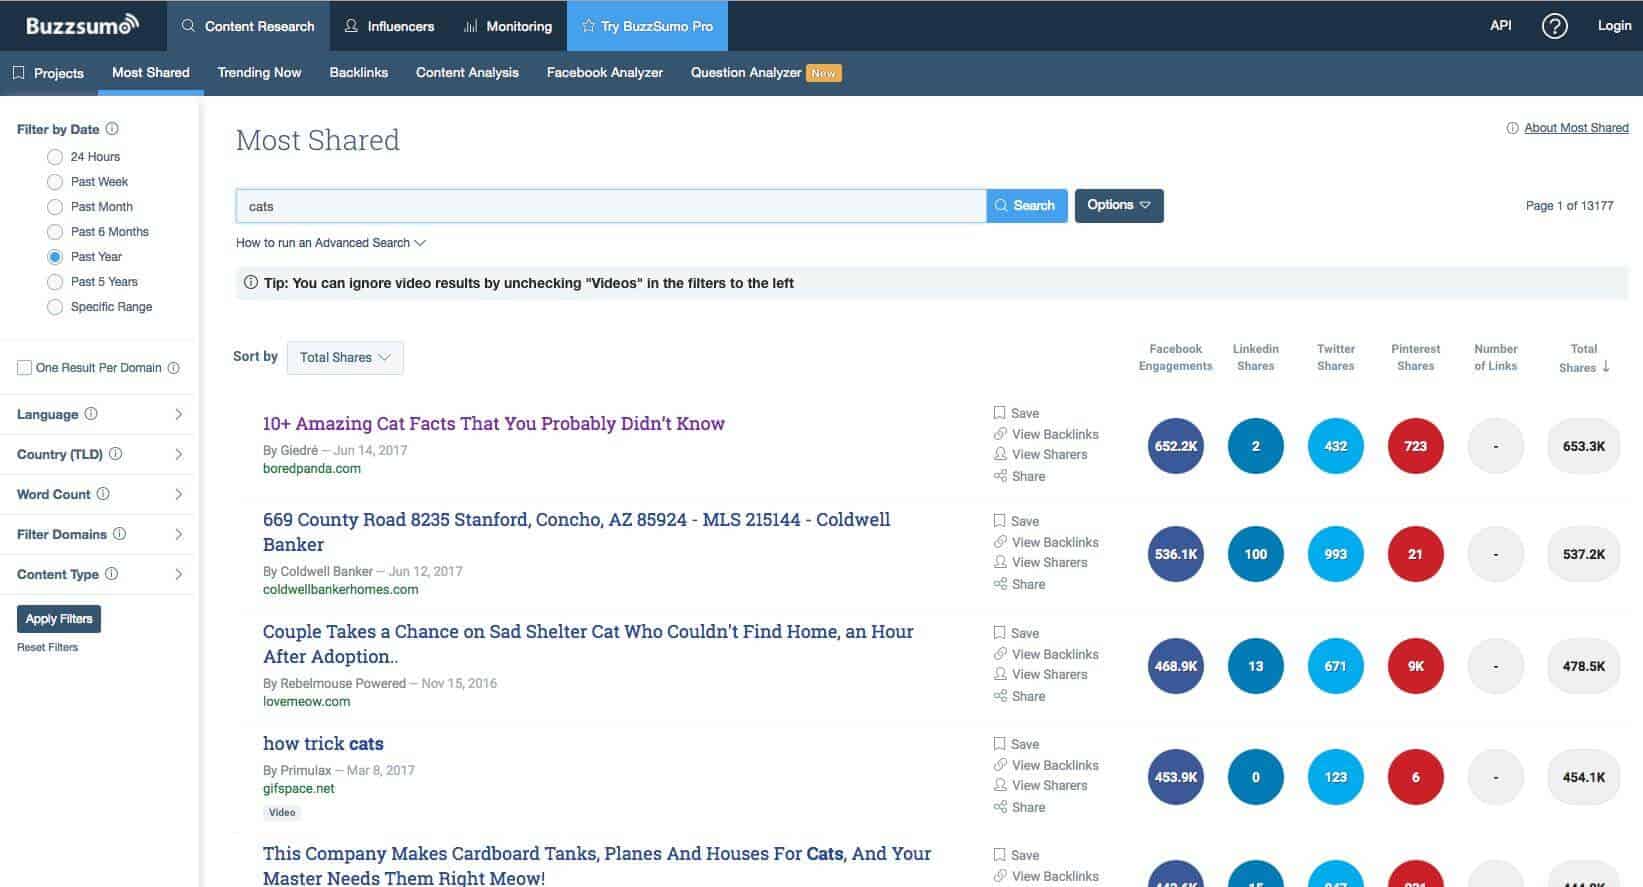Click the Language info icon
The height and width of the screenshot is (887, 1643).
click(x=91, y=414)
